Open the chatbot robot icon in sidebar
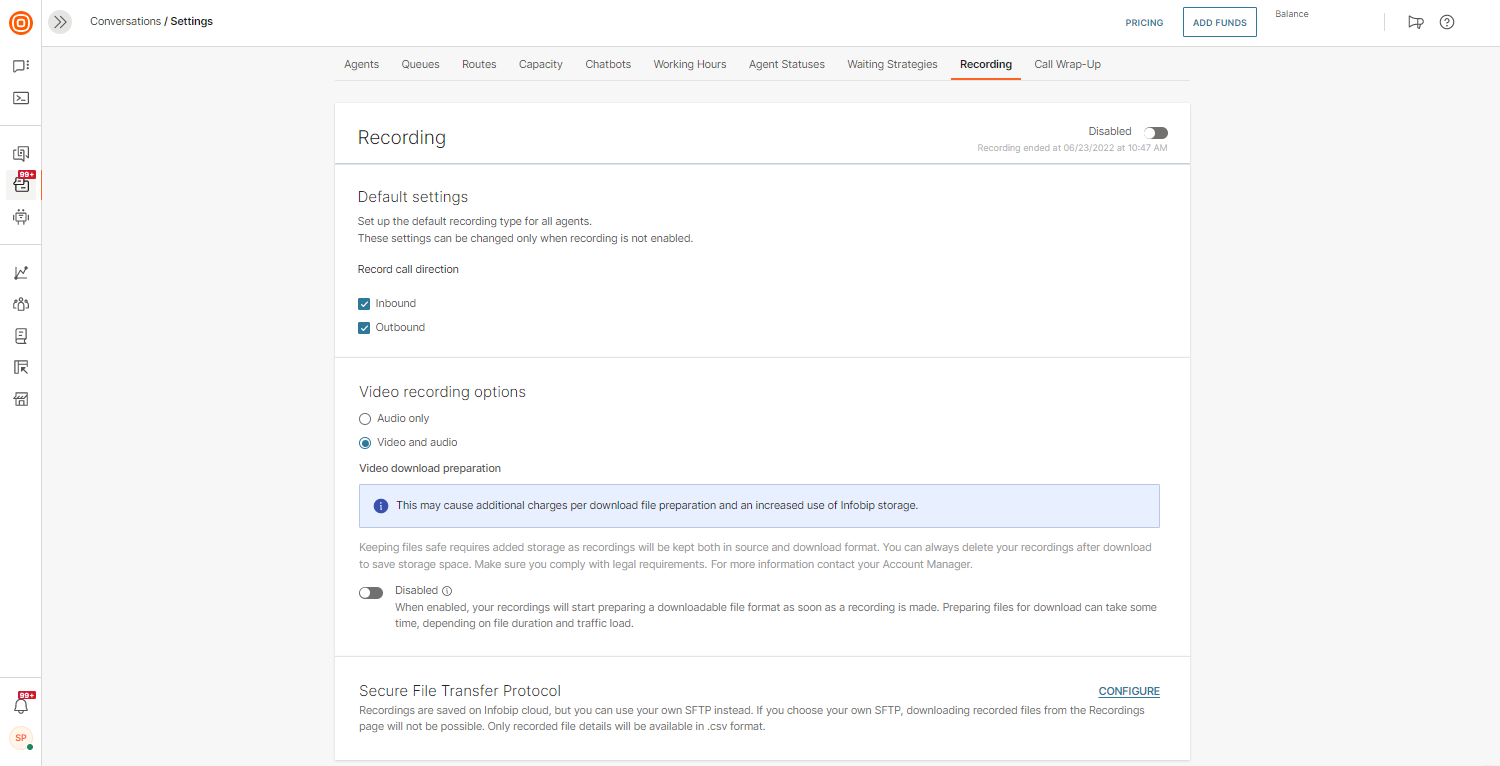 [x=21, y=216]
